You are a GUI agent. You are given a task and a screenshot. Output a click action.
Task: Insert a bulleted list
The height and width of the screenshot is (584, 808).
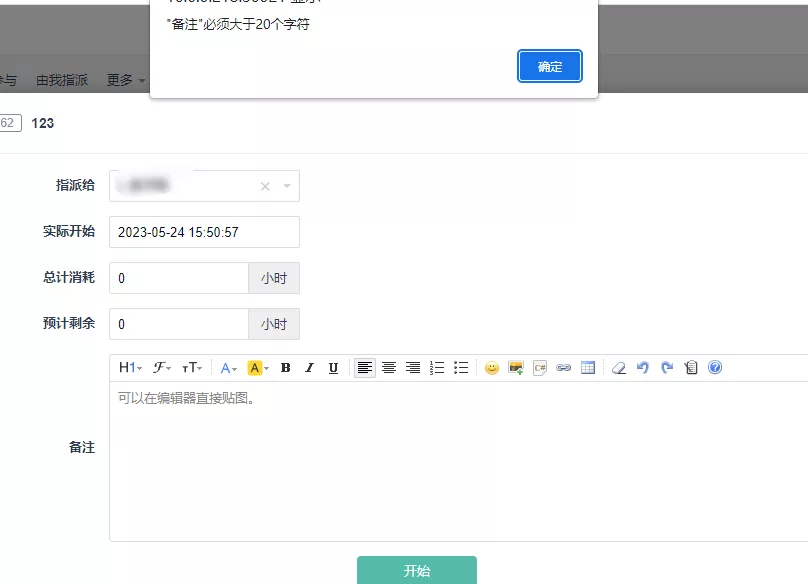(461, 368)
